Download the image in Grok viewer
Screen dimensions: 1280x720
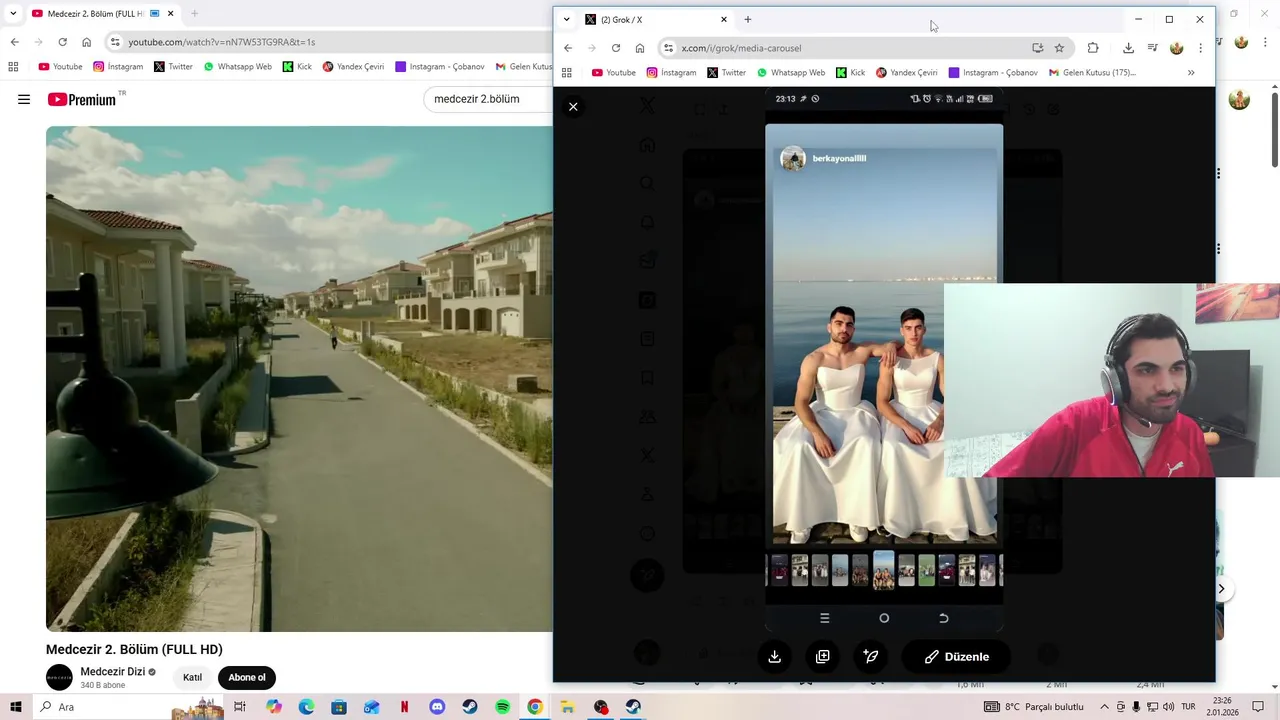pos(774,657)
